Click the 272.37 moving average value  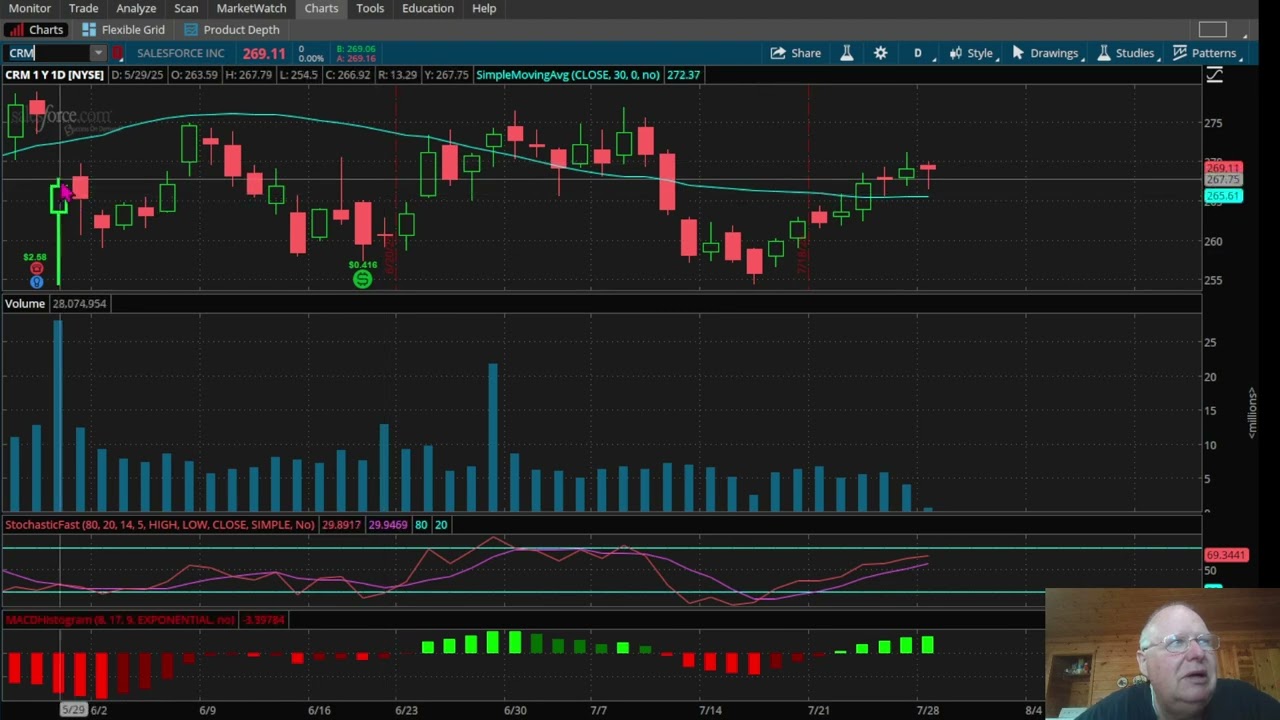tap(683, 75)
